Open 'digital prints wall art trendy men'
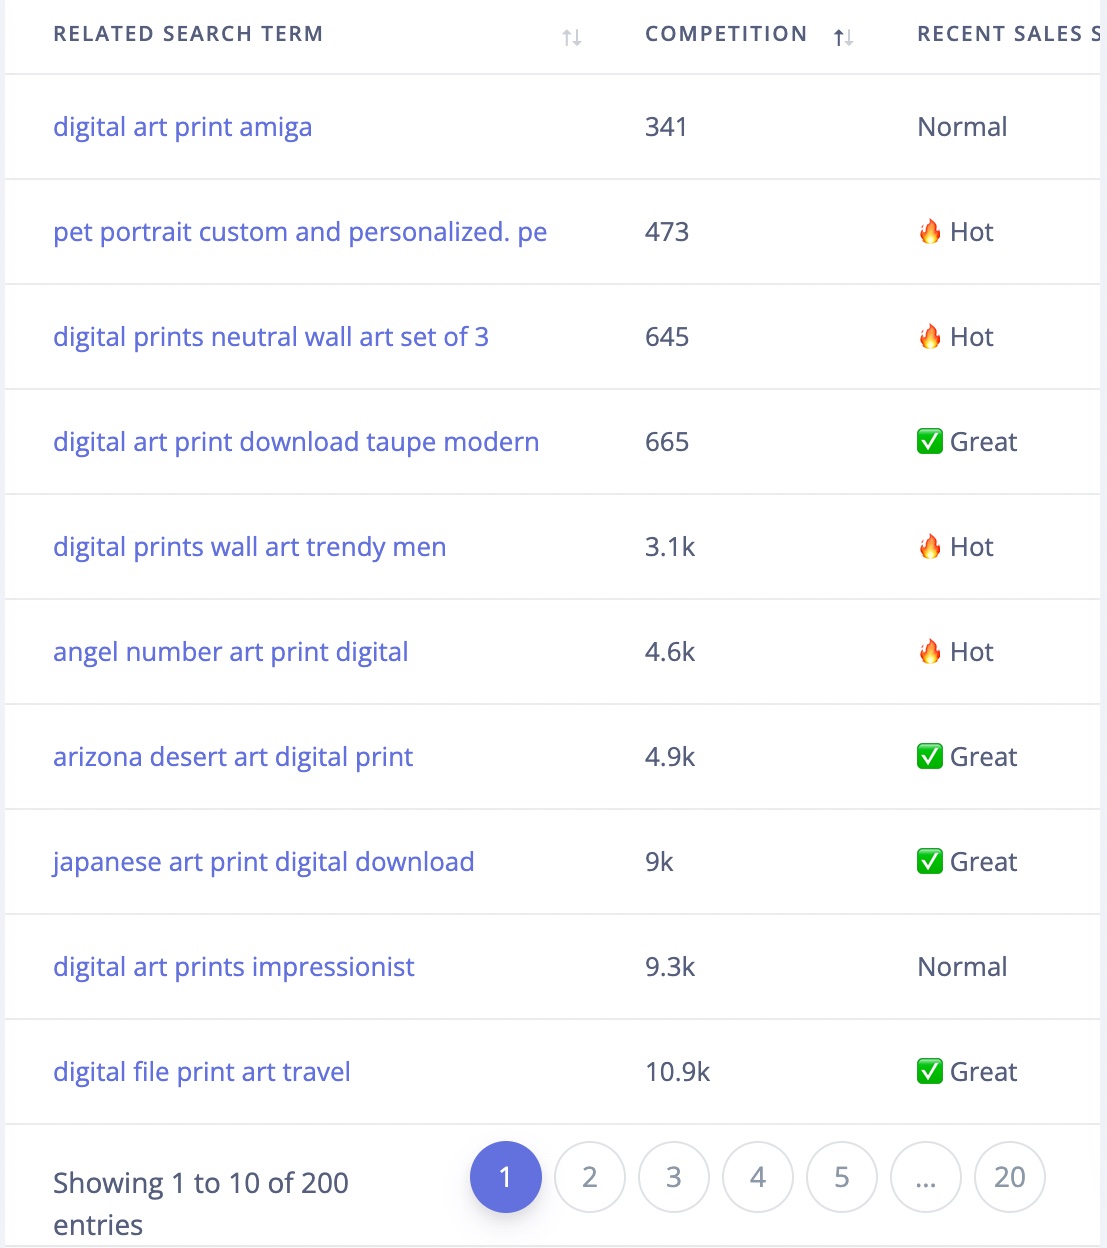Image resolution: width=1107 pixels, height=1248 pixels. [250, 547]
